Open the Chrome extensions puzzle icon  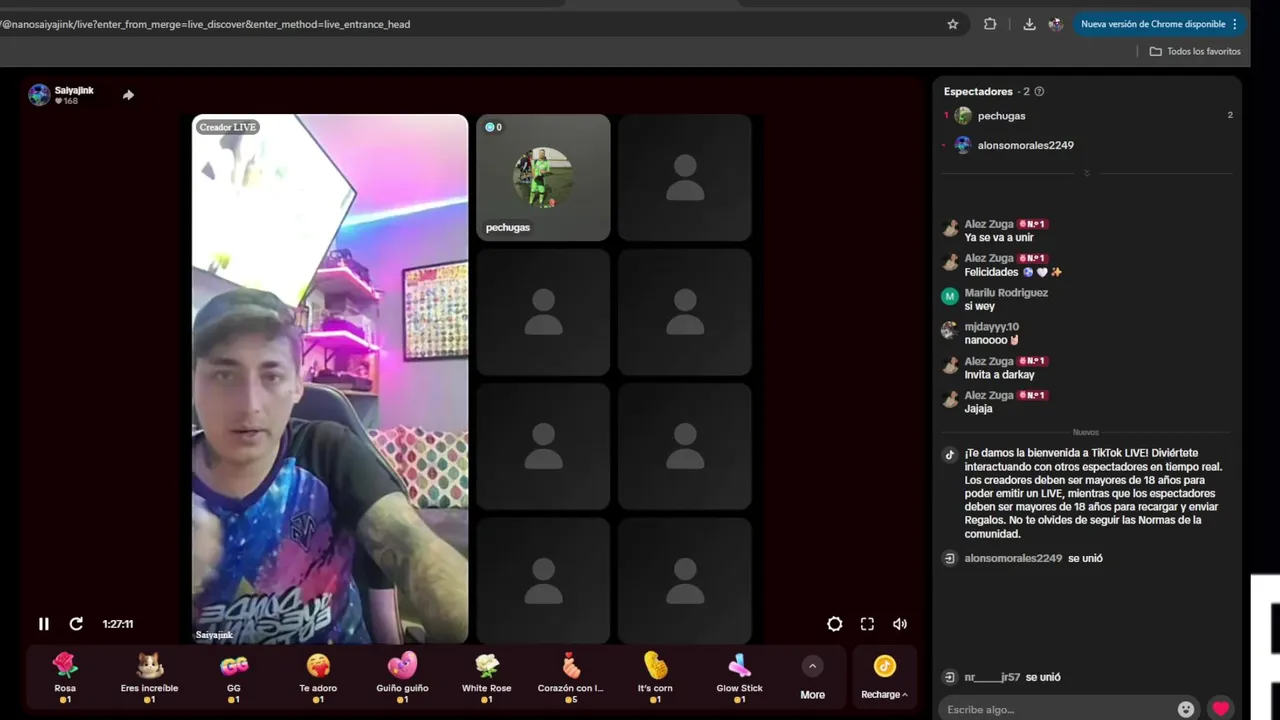[990, 24]
